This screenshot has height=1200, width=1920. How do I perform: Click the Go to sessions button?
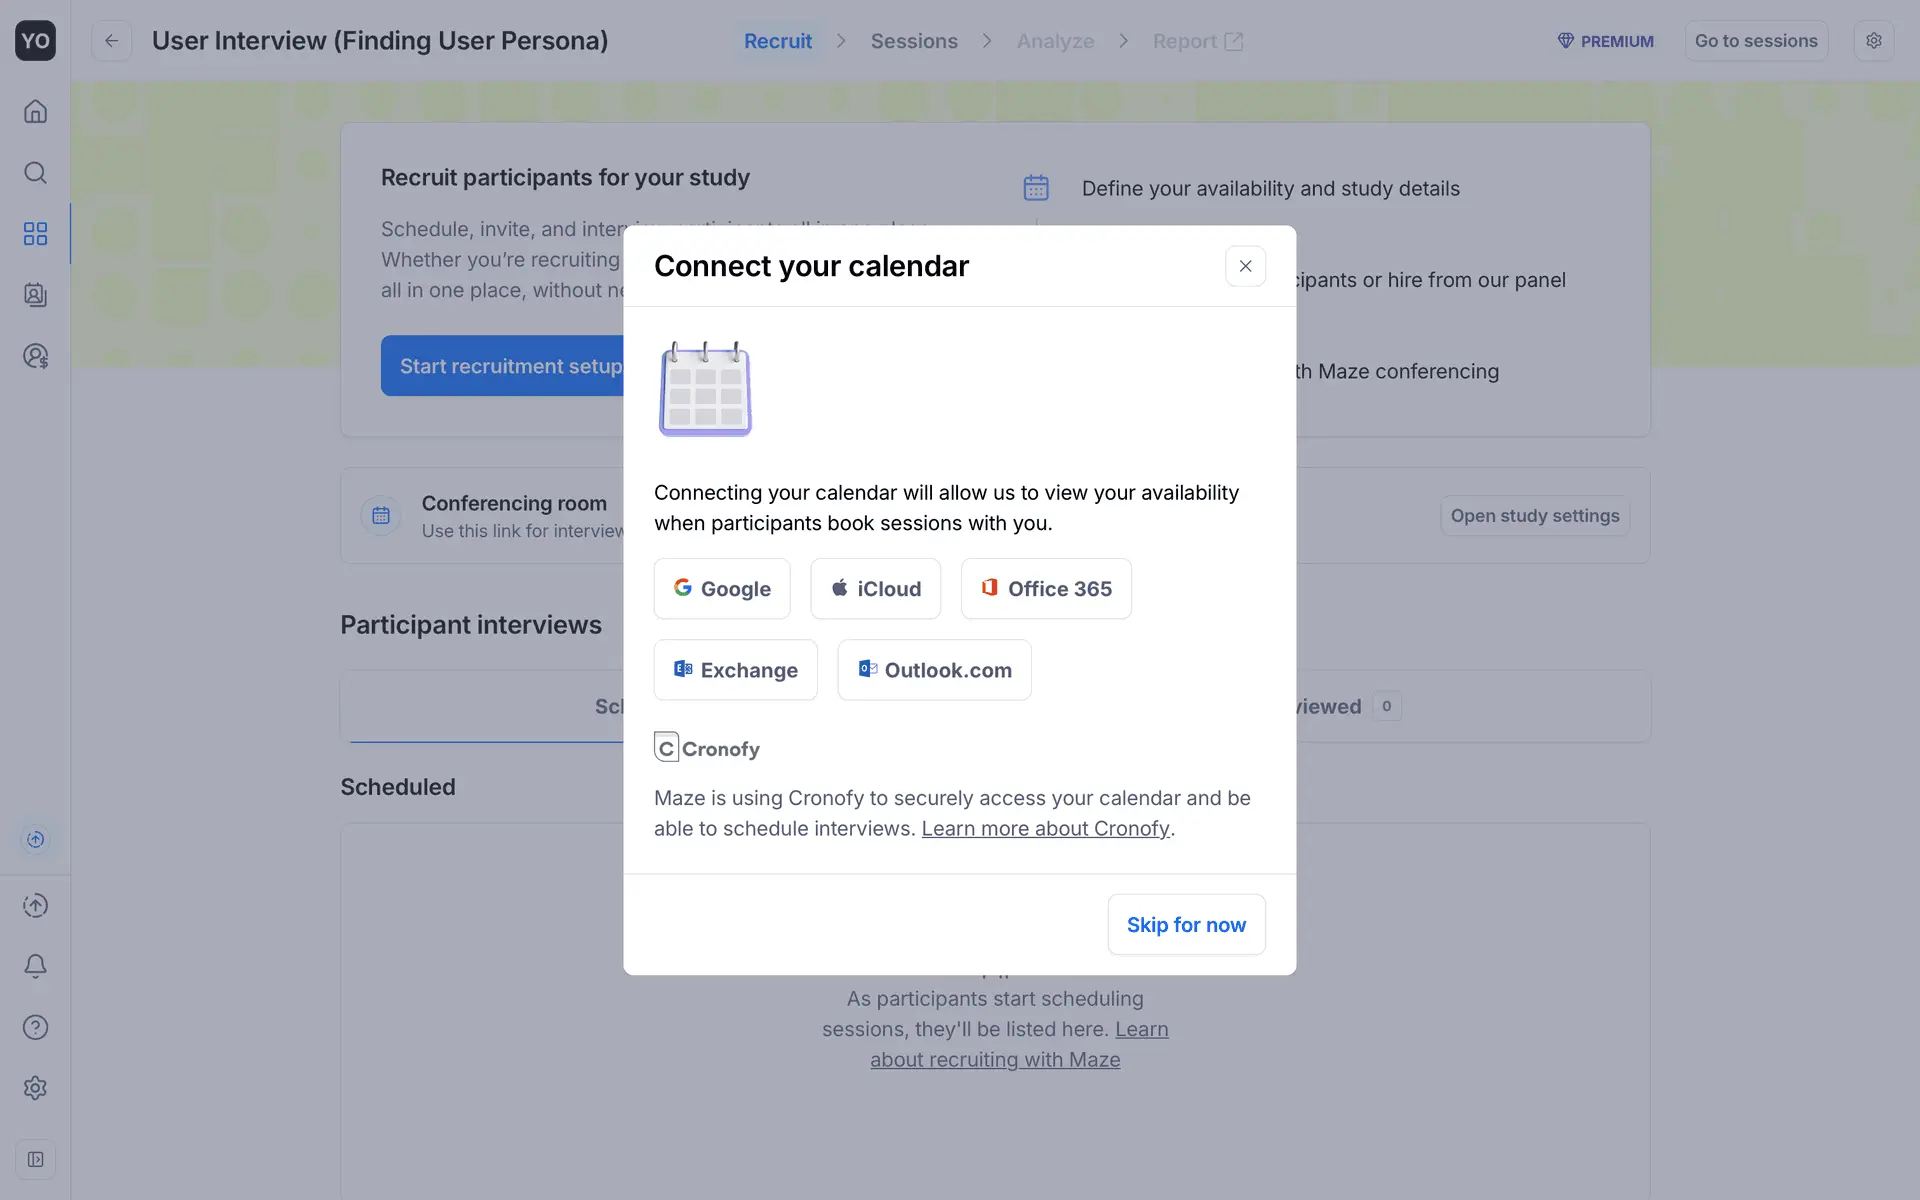click(1755, 41)
